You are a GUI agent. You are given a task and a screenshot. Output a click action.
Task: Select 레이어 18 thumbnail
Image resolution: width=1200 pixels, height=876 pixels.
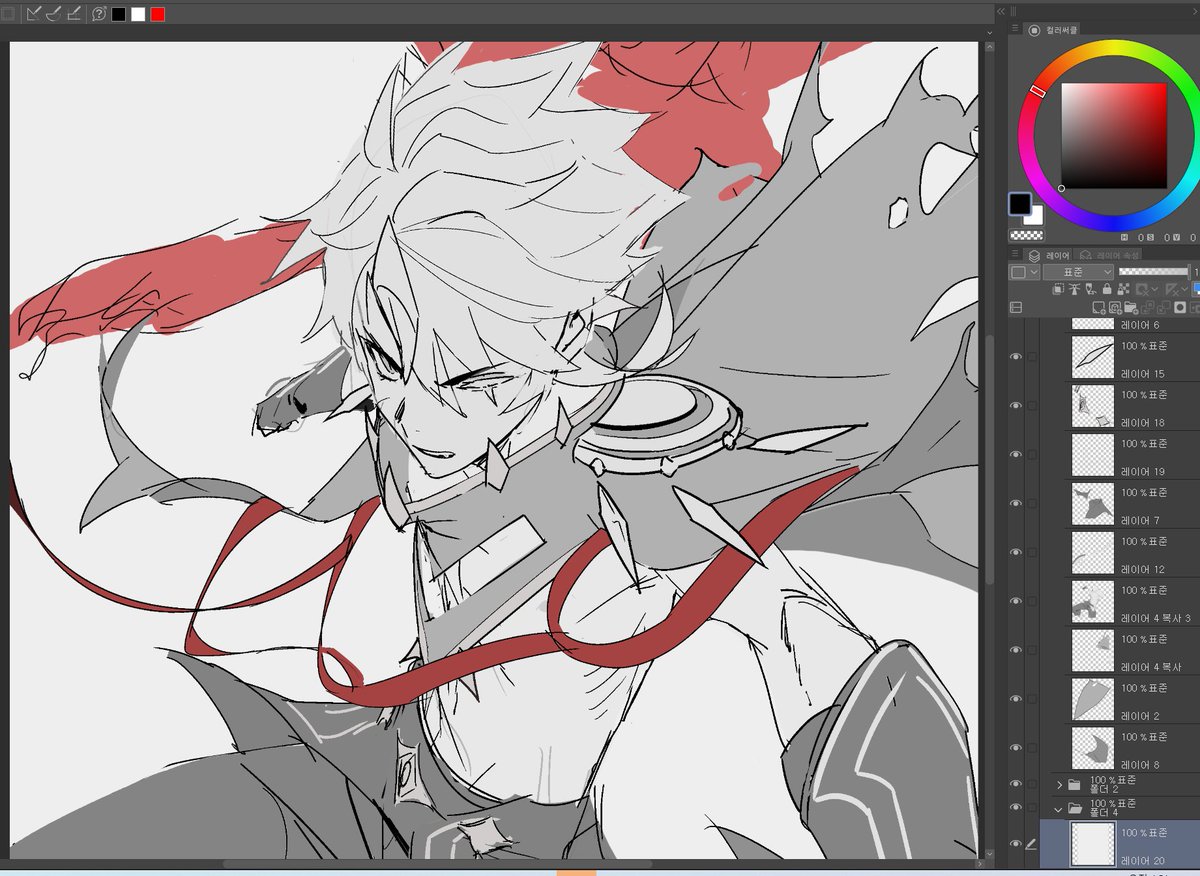pos(1093,406)
